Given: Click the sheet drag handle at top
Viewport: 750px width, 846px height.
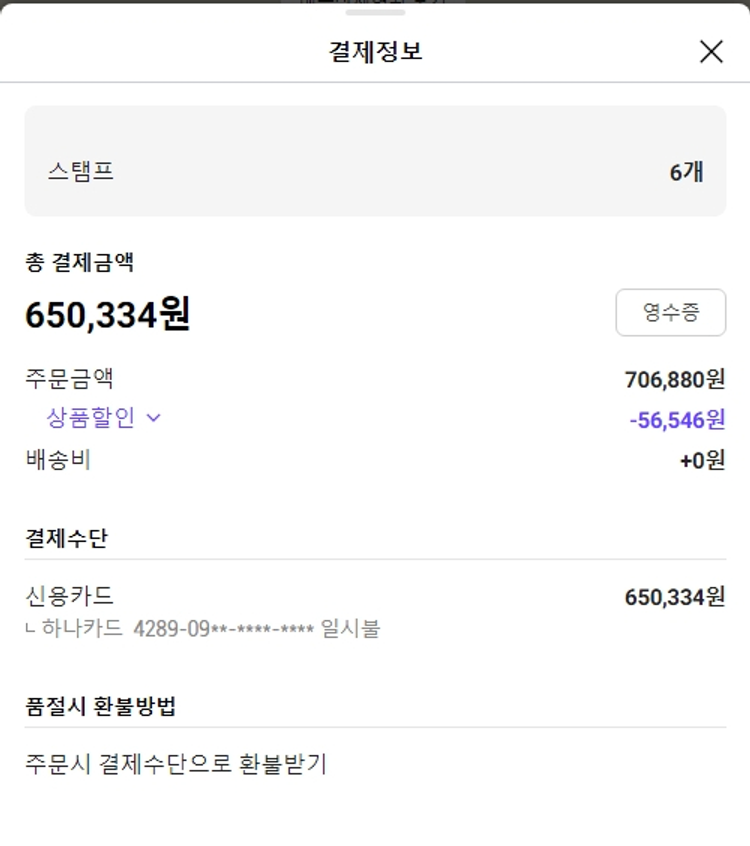Looking at the screenshot, I should tap(375, 12).
